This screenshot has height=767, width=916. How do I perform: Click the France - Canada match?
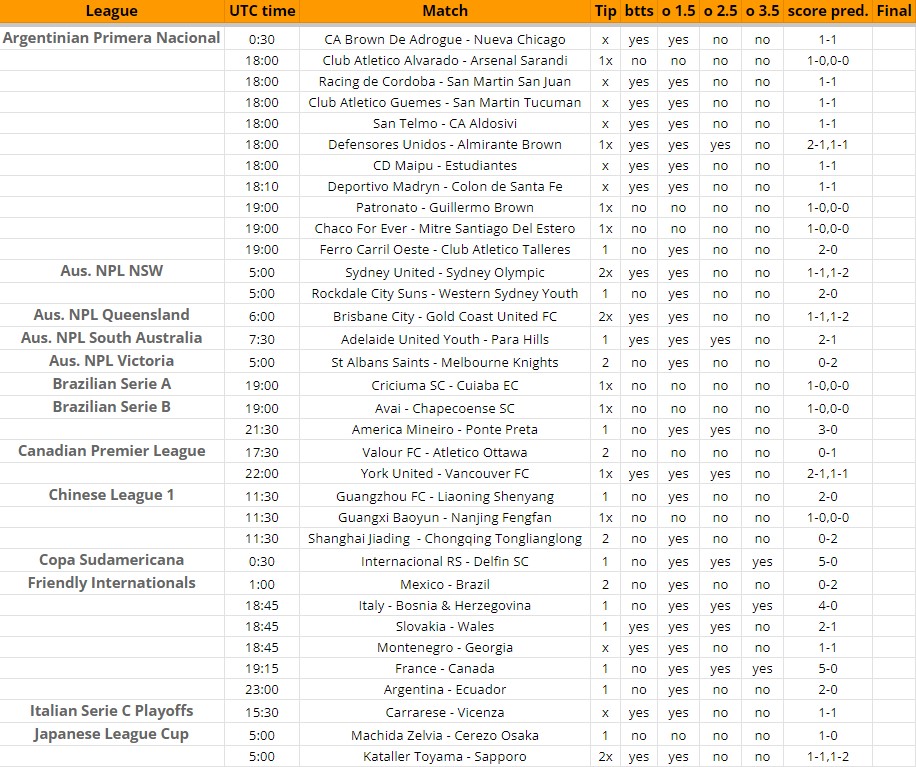(445, 669)
